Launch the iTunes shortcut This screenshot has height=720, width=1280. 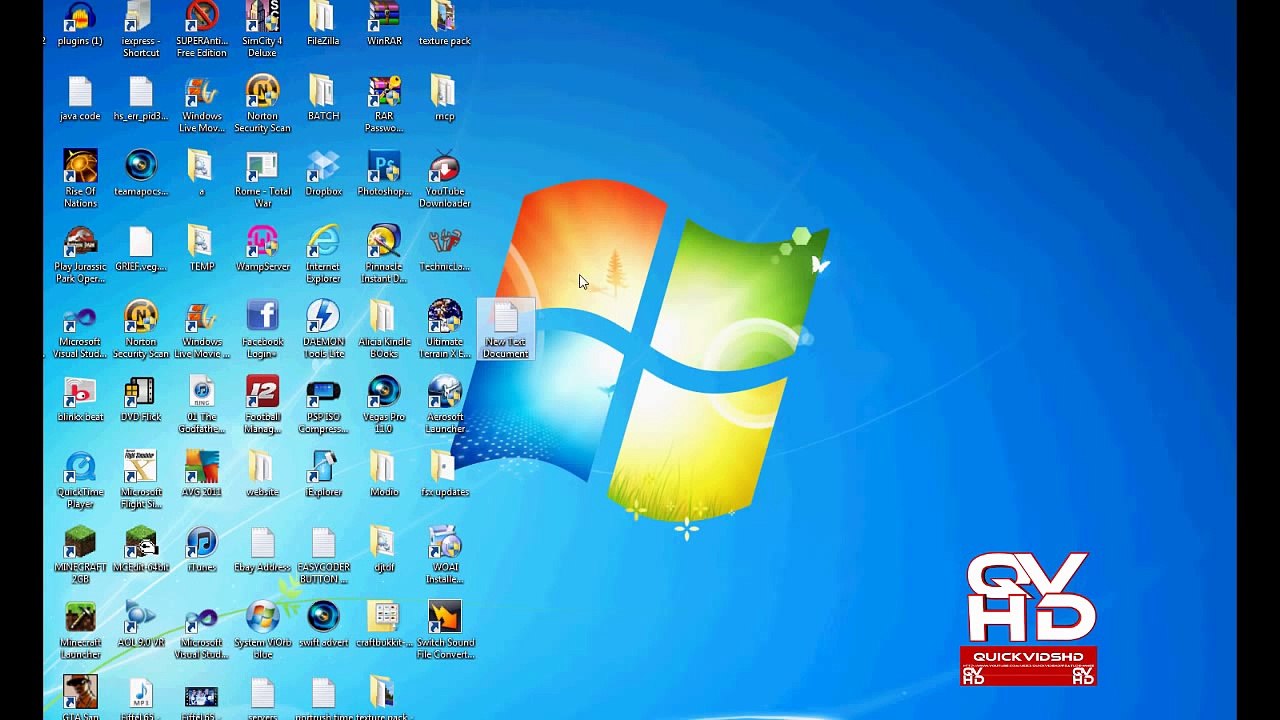(201, 549)
